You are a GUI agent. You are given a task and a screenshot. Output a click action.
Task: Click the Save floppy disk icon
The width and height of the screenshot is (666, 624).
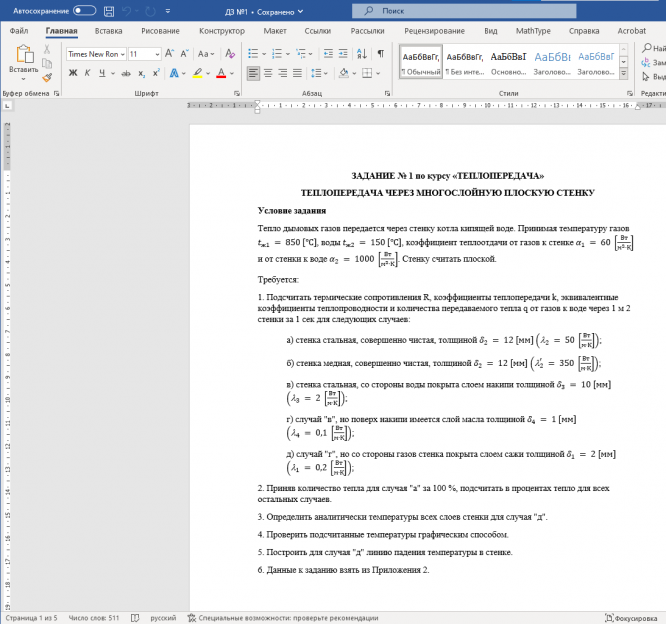(x=109, y=11)
